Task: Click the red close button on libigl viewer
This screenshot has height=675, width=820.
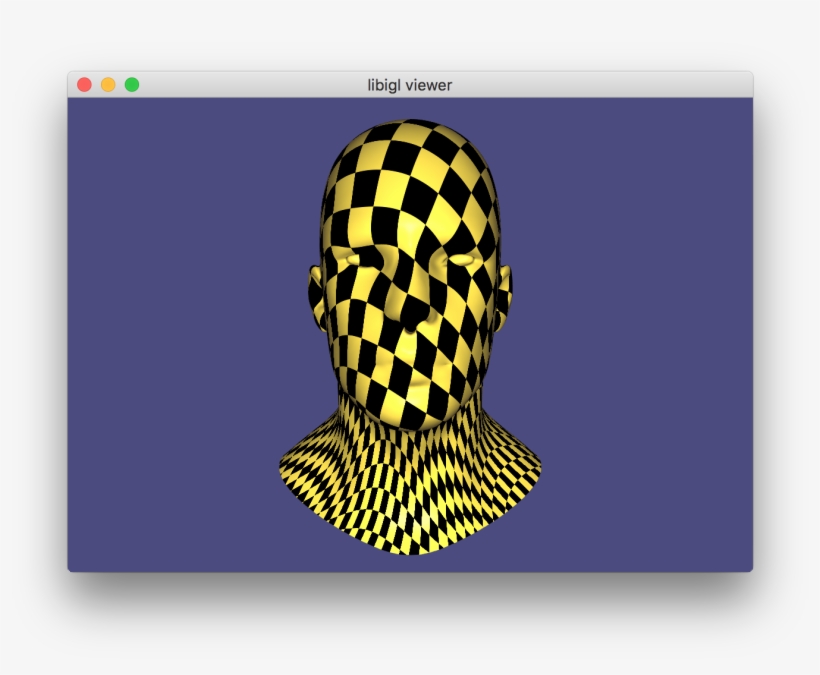Action: 83,86
